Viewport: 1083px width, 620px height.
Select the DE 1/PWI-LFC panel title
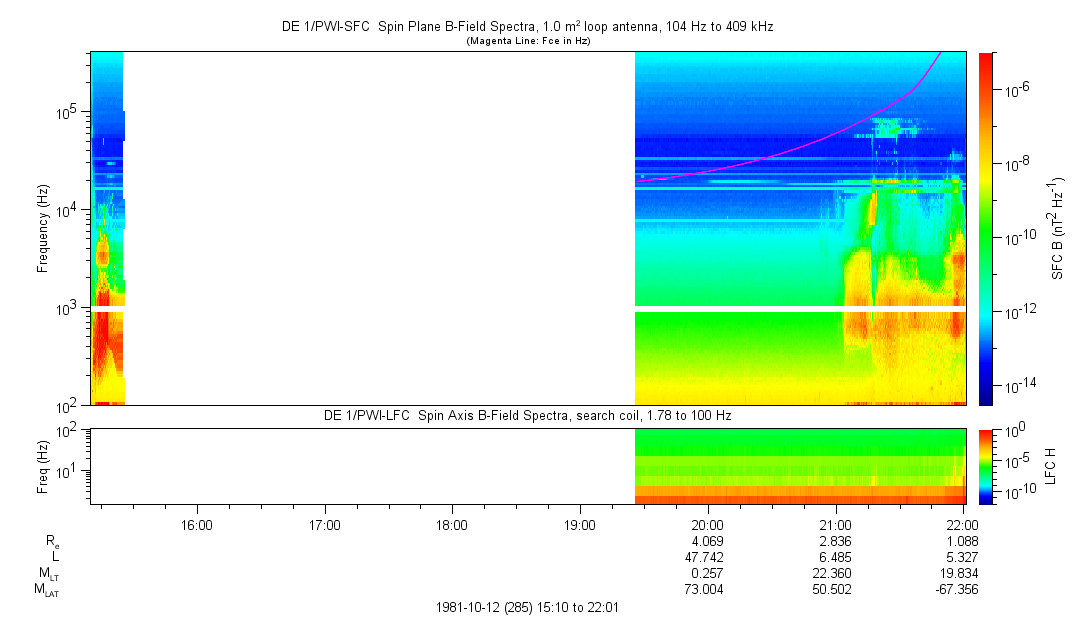coord(529,415)
